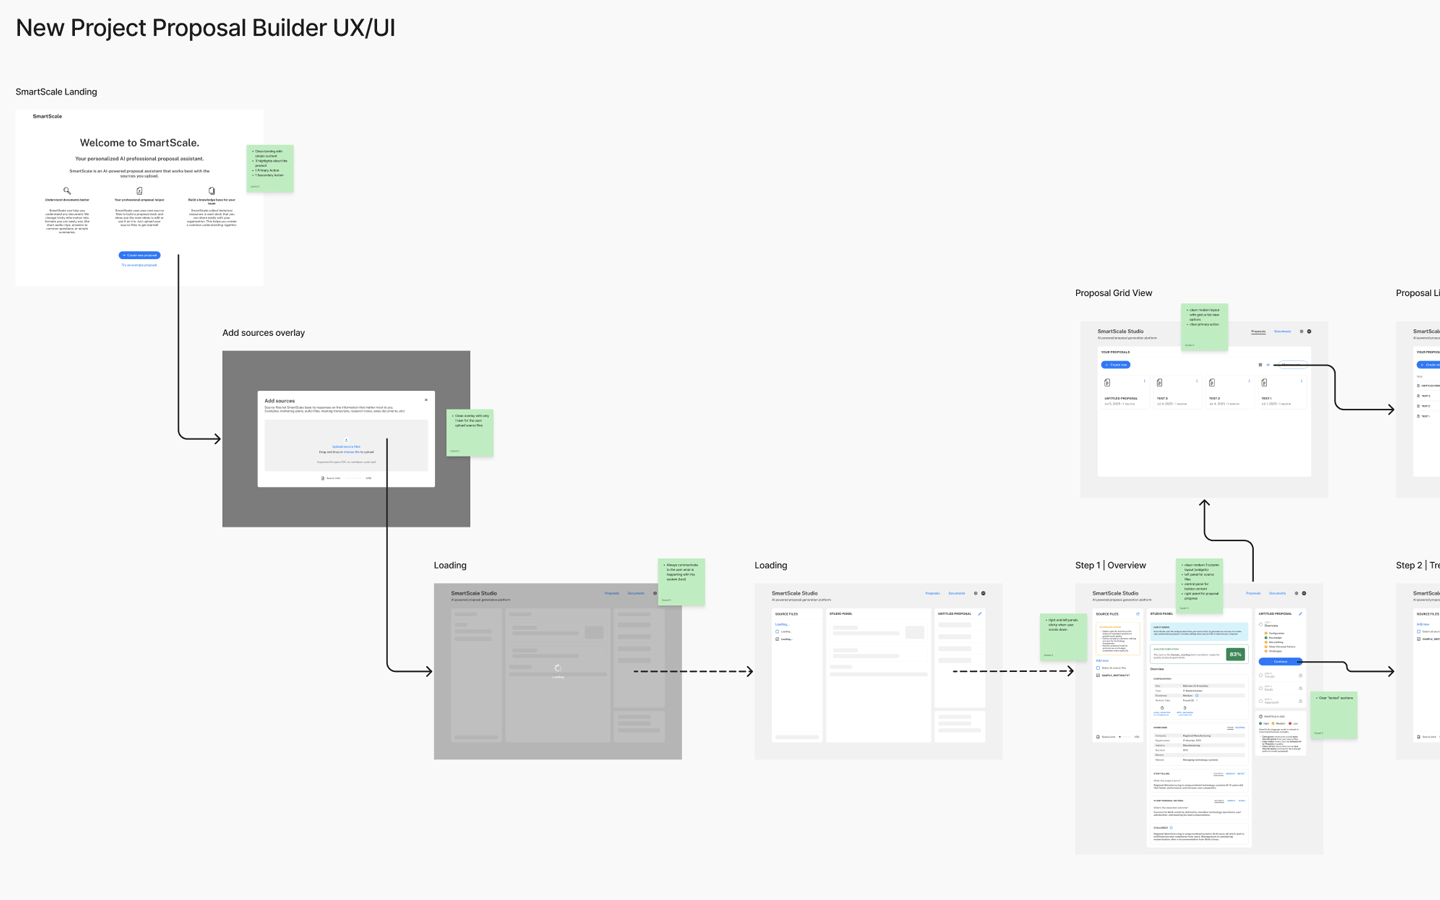Image resolution: width=1440 pixels, height=900 pixels.
Task: Select green sticky note beside Add sources overlay
Action: click(x=470, y=433)
